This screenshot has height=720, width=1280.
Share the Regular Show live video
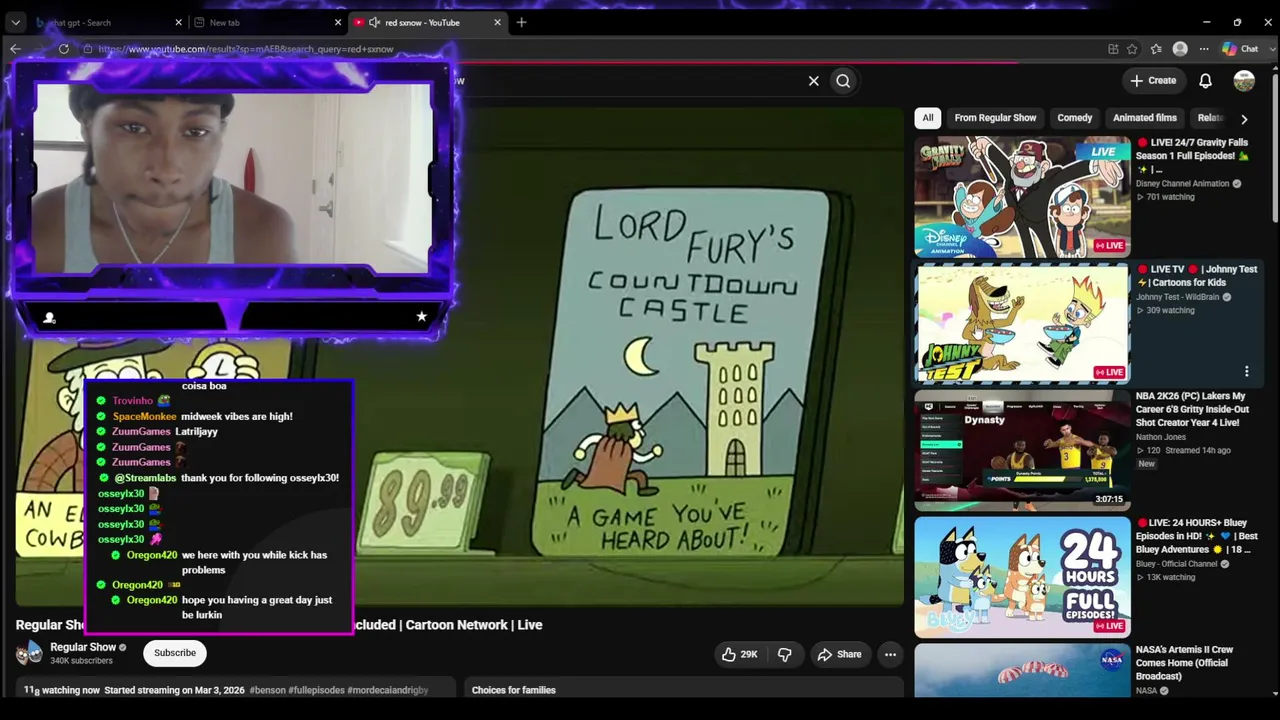tap(839, 655)
